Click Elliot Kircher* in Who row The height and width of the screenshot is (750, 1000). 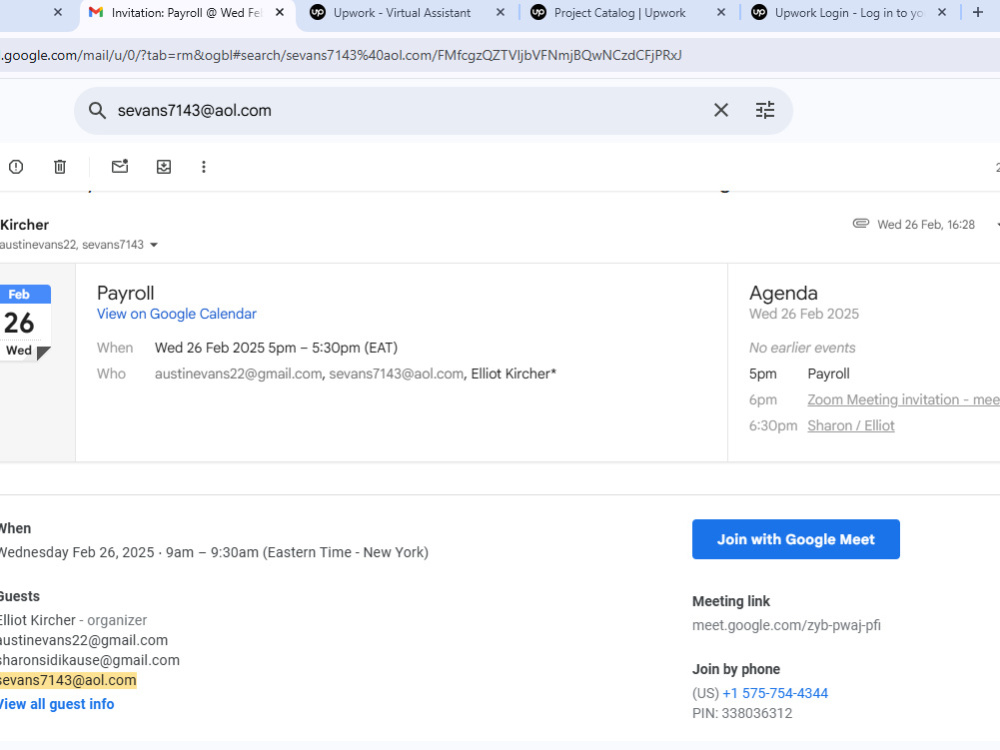coord(513,374)
